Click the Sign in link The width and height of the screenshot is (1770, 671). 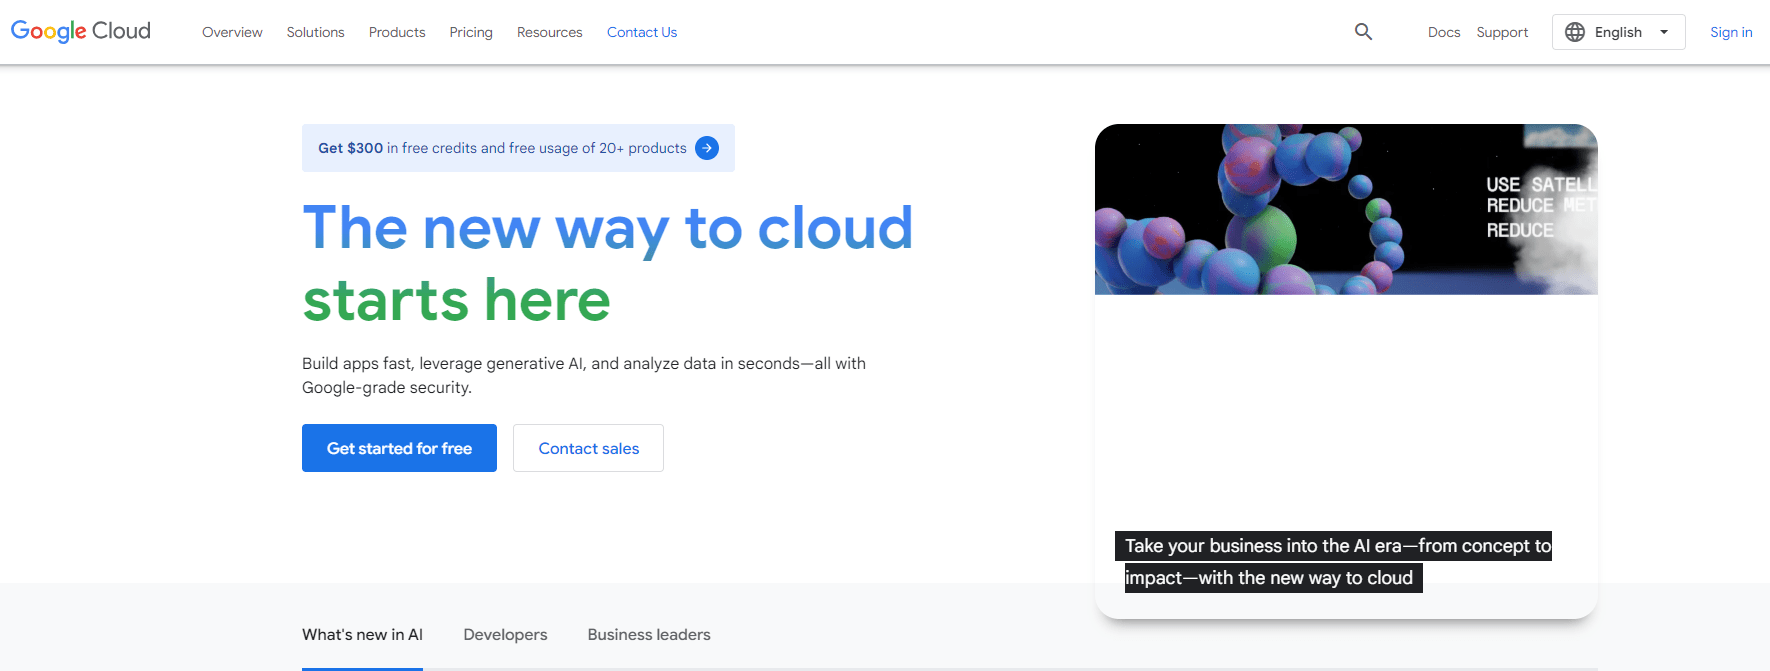click(x=1731, y=32)
